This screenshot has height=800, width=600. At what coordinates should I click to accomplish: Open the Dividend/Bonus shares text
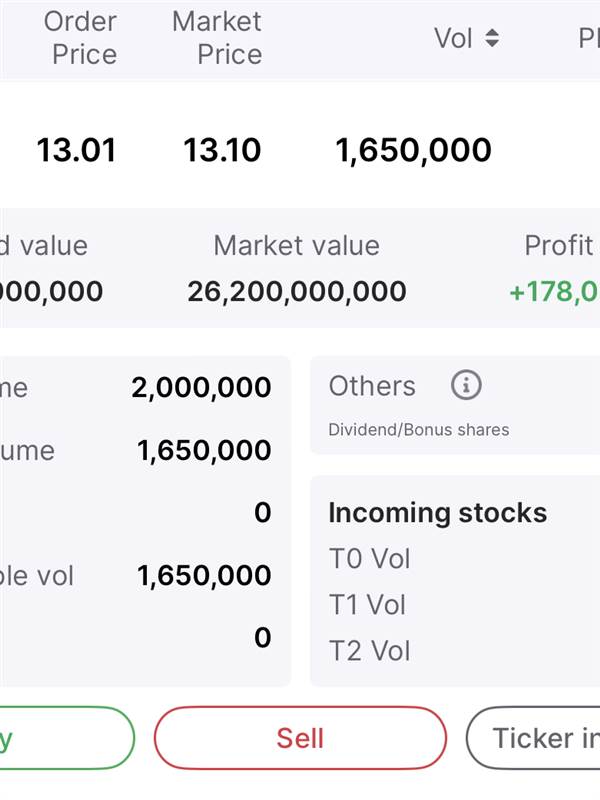tap(419, 430)
